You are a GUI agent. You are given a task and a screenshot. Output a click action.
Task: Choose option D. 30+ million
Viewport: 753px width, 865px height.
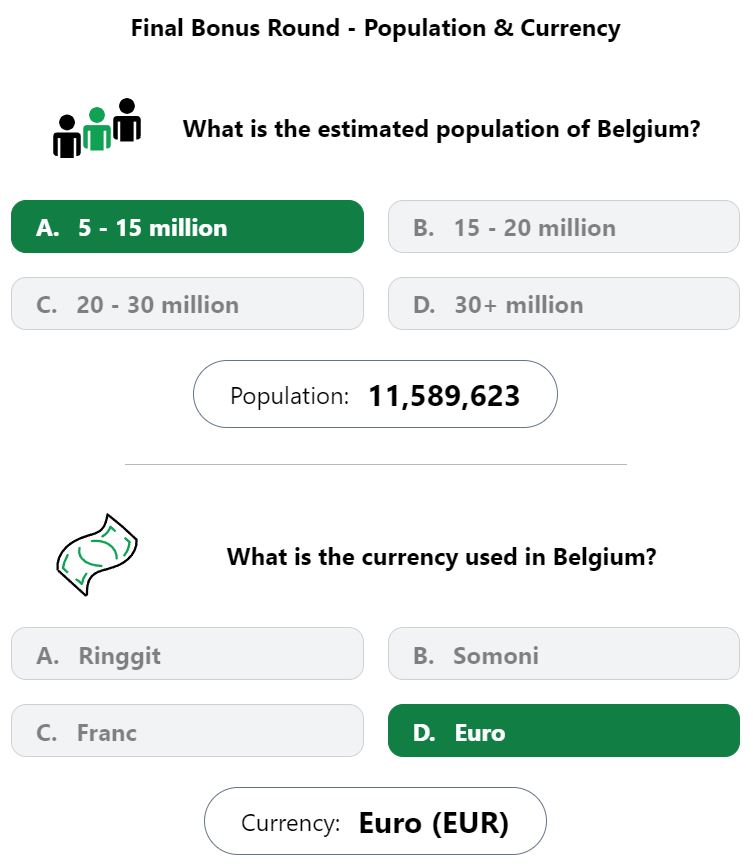[564, 304]
